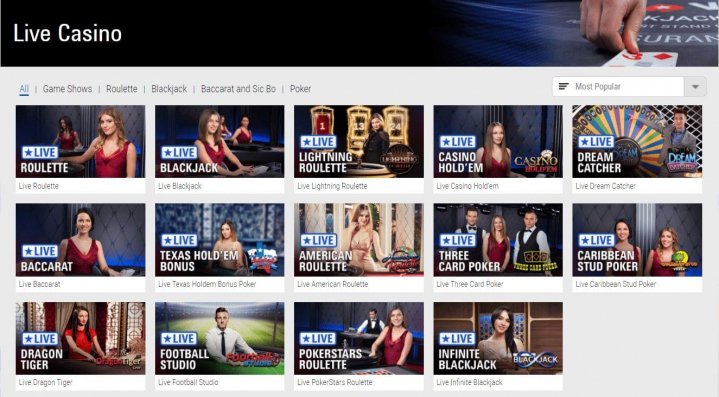
Task: Filter games by Roulette tab
Action: (x=122, y=89)
